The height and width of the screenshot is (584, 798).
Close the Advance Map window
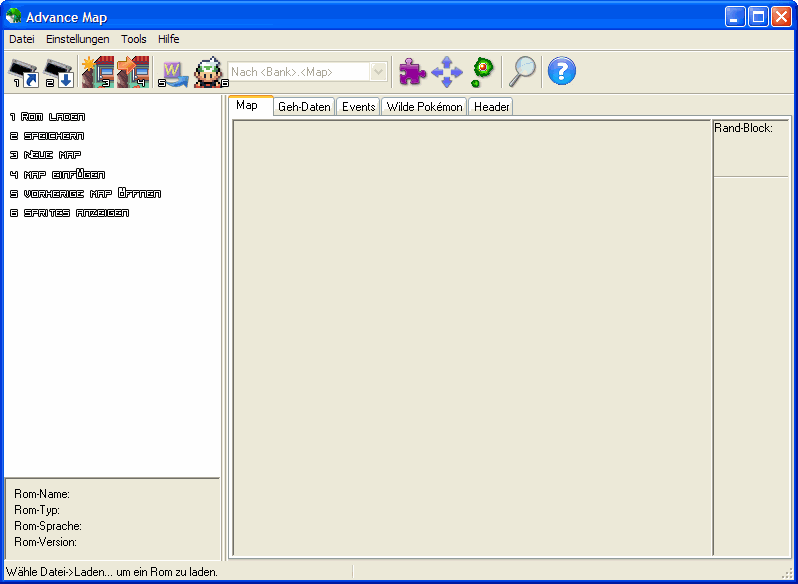click(x=781, y=17)
